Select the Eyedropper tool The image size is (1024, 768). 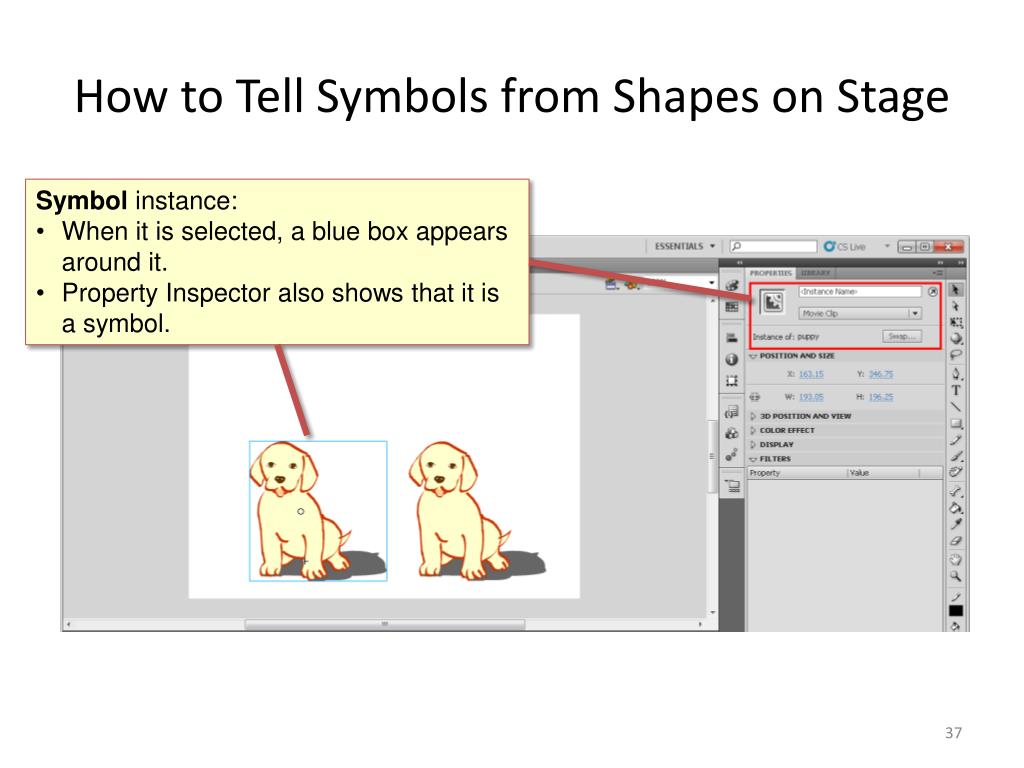[955, 524]
